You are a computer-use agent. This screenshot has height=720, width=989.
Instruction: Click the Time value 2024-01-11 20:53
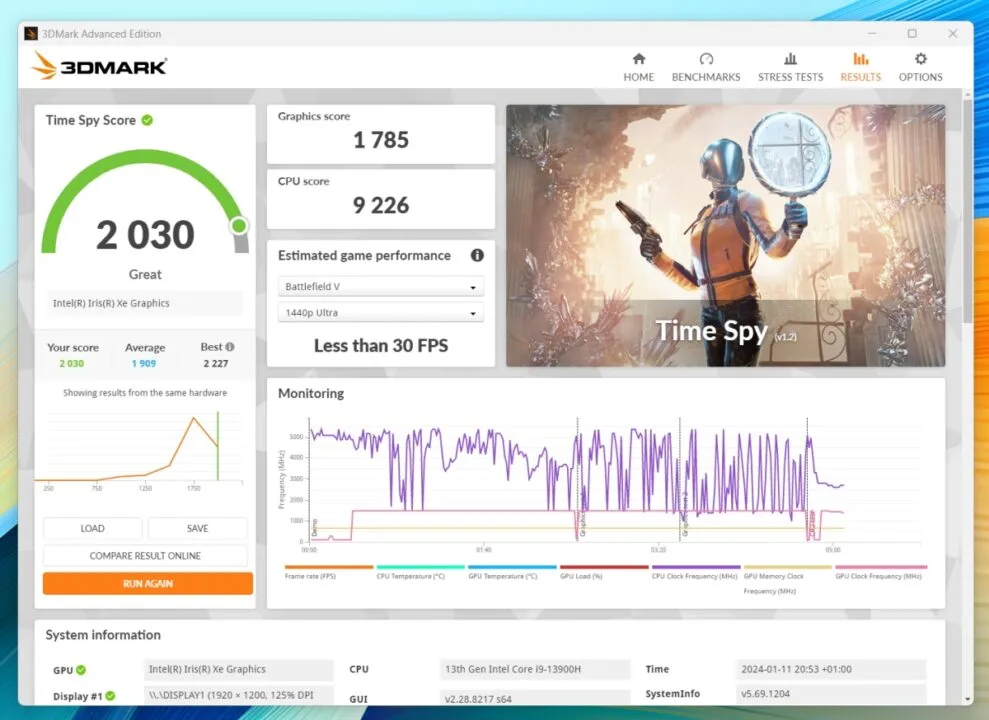tap(831, 669)
